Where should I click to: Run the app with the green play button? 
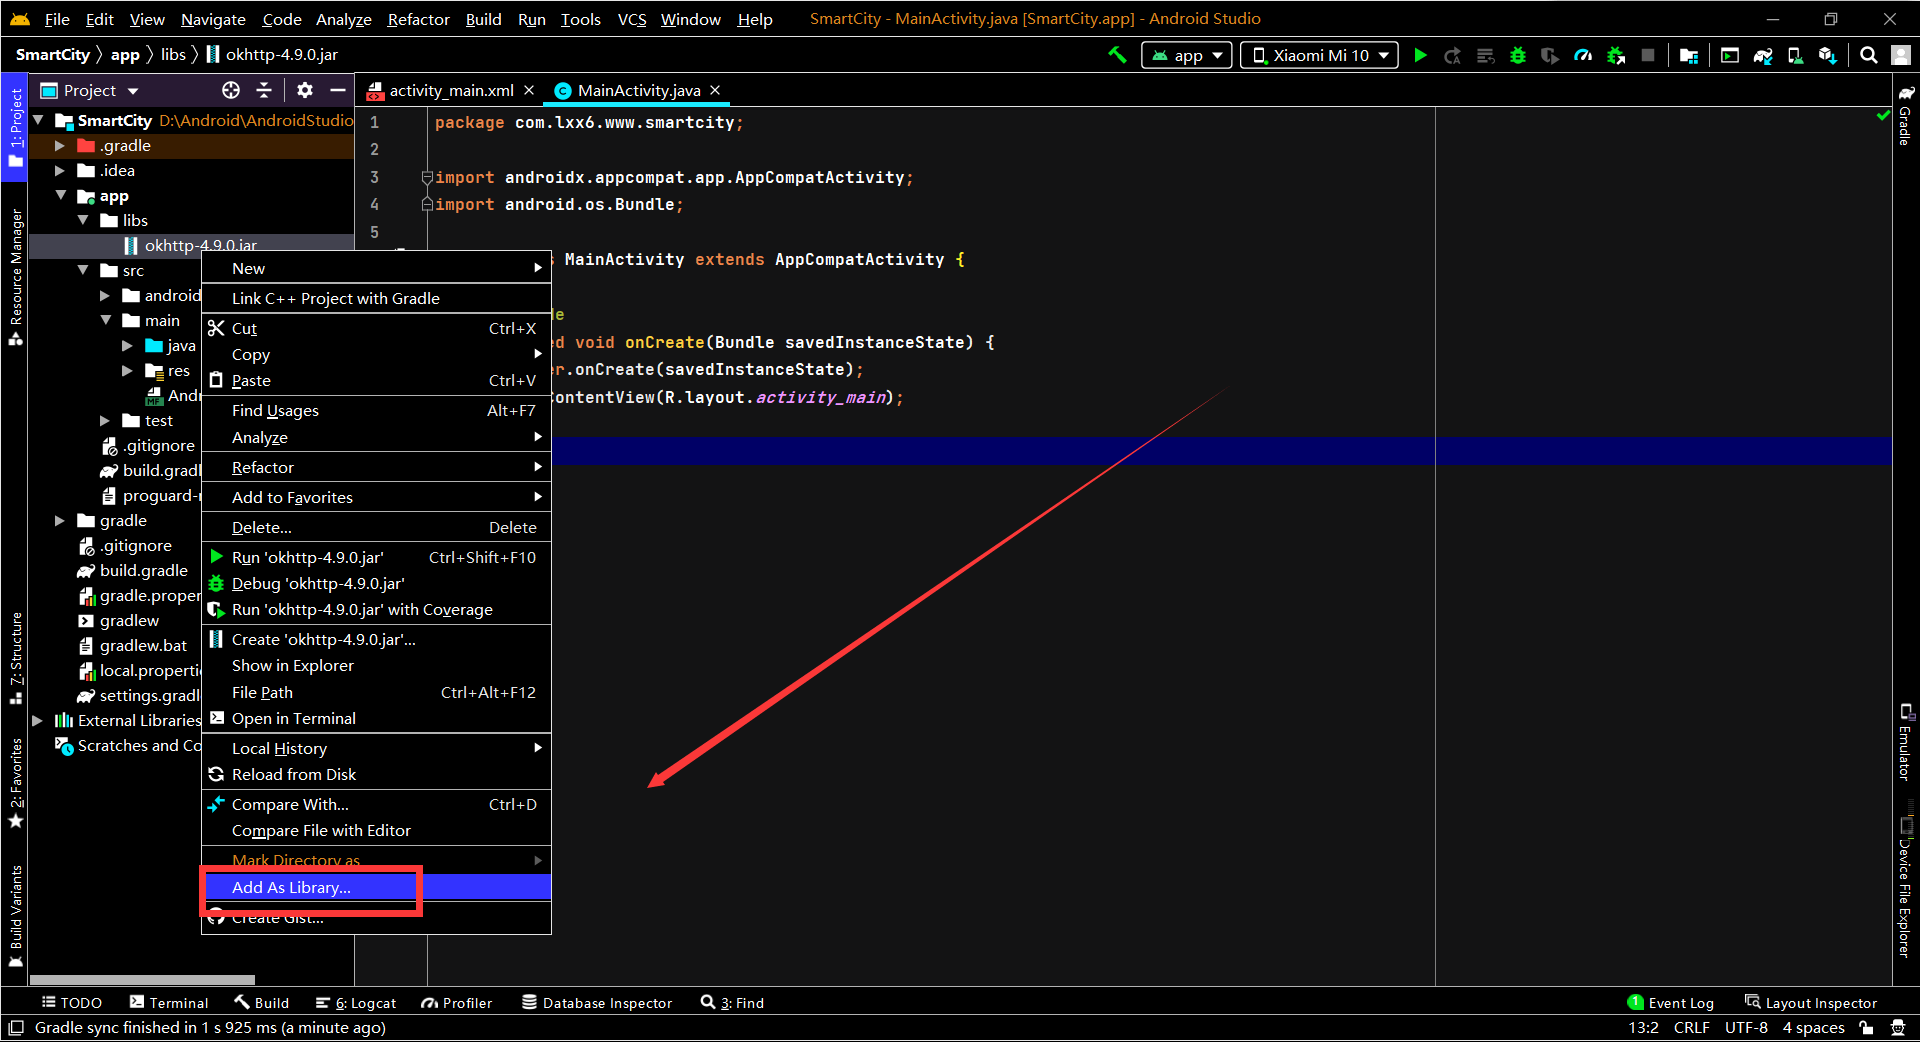(x=1420, y=55)
